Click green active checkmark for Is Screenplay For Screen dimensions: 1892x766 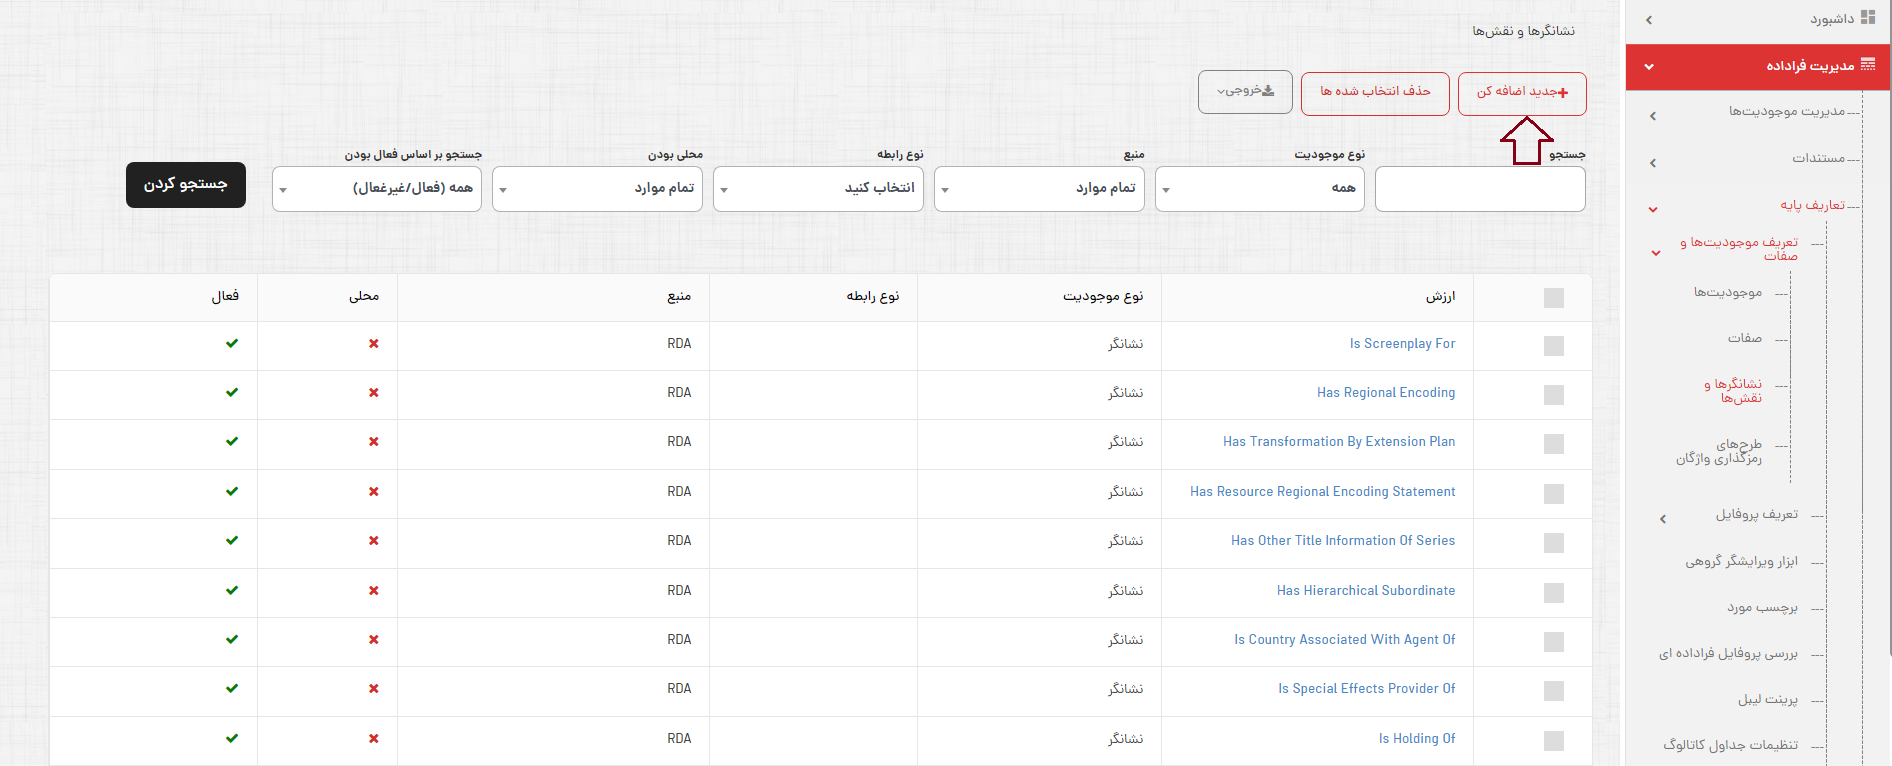pos(232,344)
